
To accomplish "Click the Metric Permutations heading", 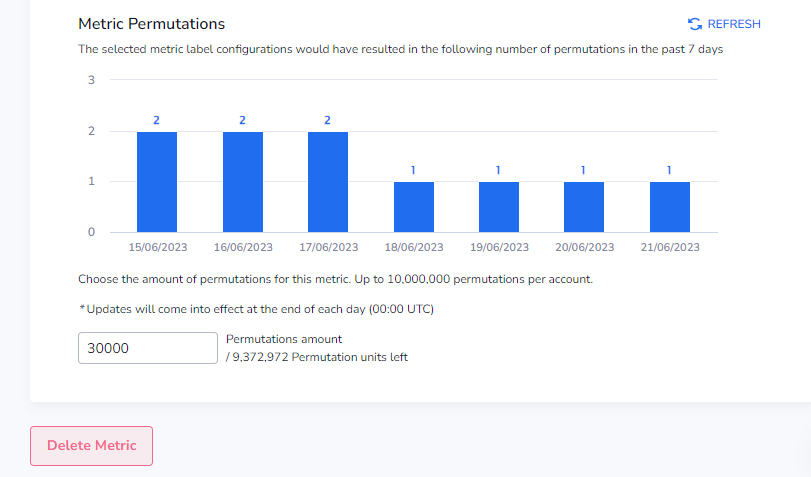I will [x=152, y=24].
